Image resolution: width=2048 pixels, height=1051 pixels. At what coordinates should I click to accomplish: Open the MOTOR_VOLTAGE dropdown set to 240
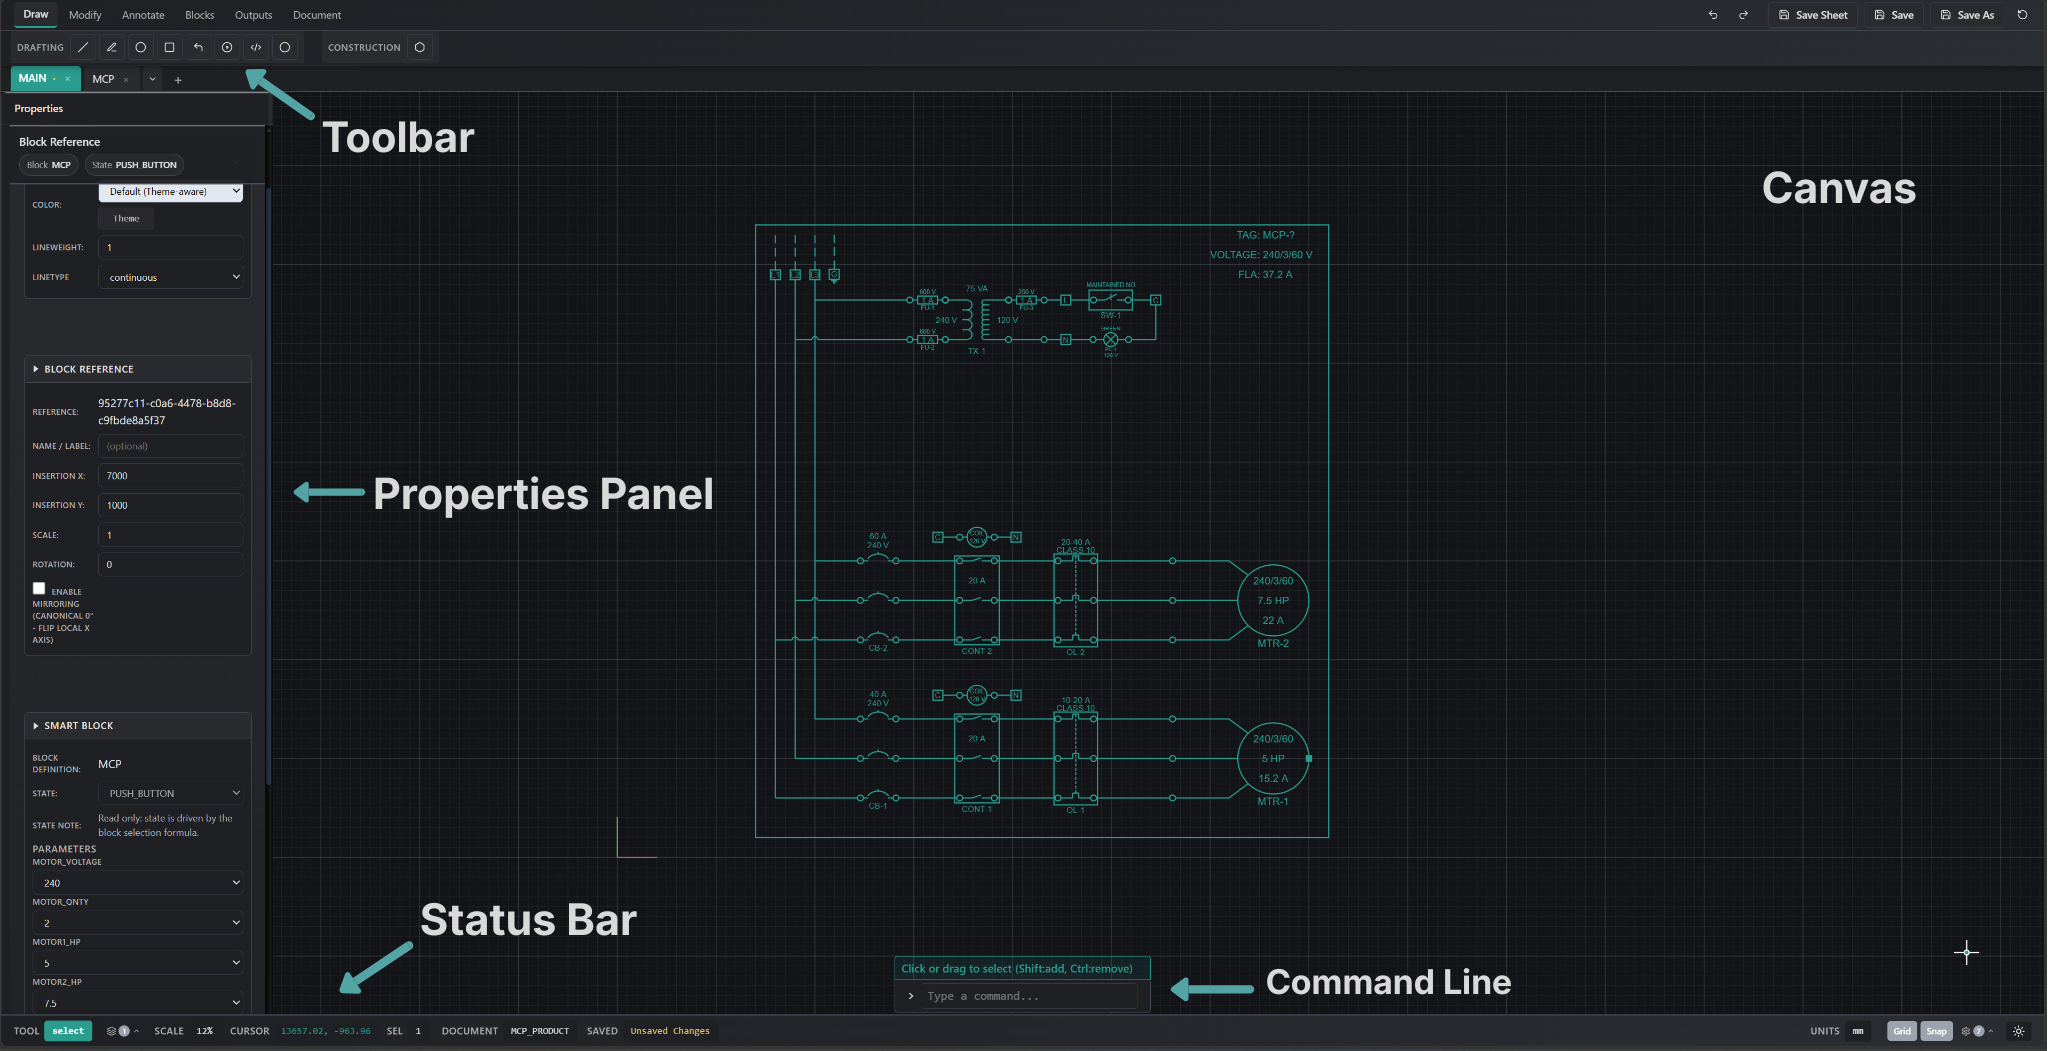[138, 883]
